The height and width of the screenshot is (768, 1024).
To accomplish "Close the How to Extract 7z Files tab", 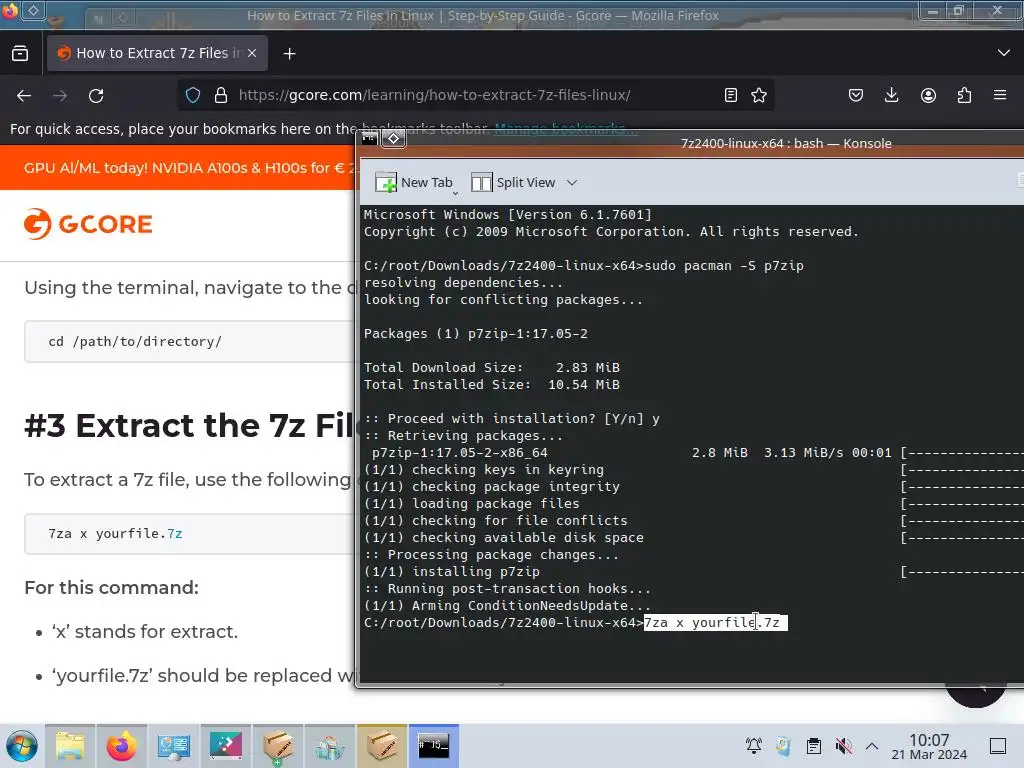I will [252, 53].
